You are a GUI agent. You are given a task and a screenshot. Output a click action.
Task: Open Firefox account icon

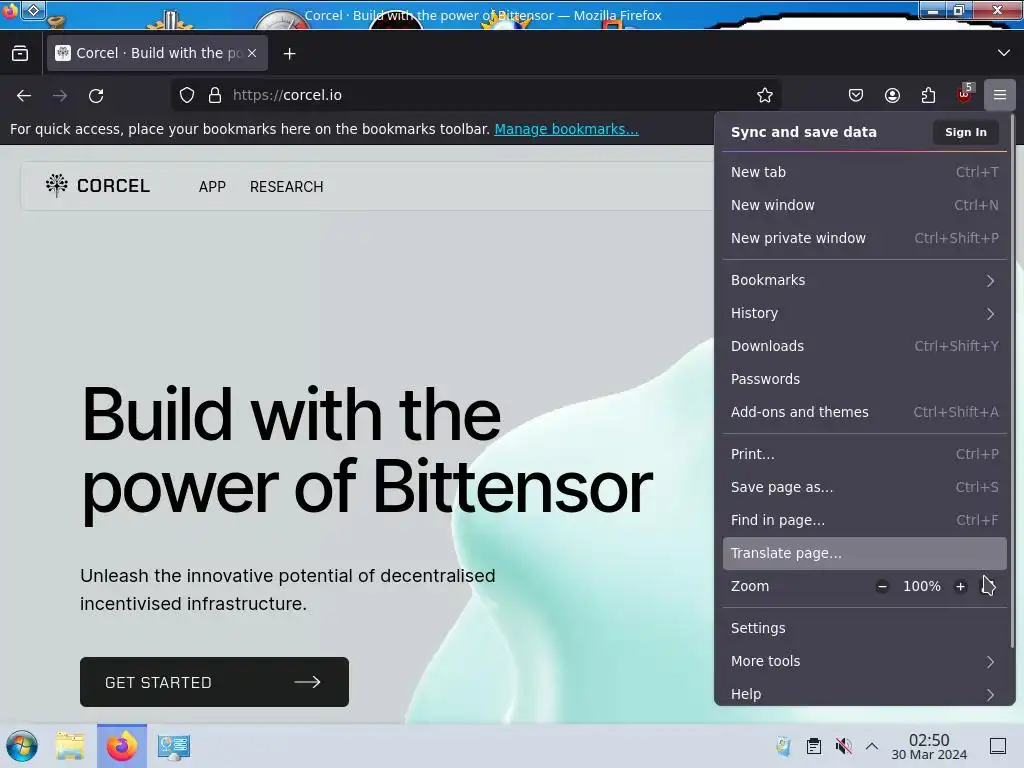coord(892,95)
